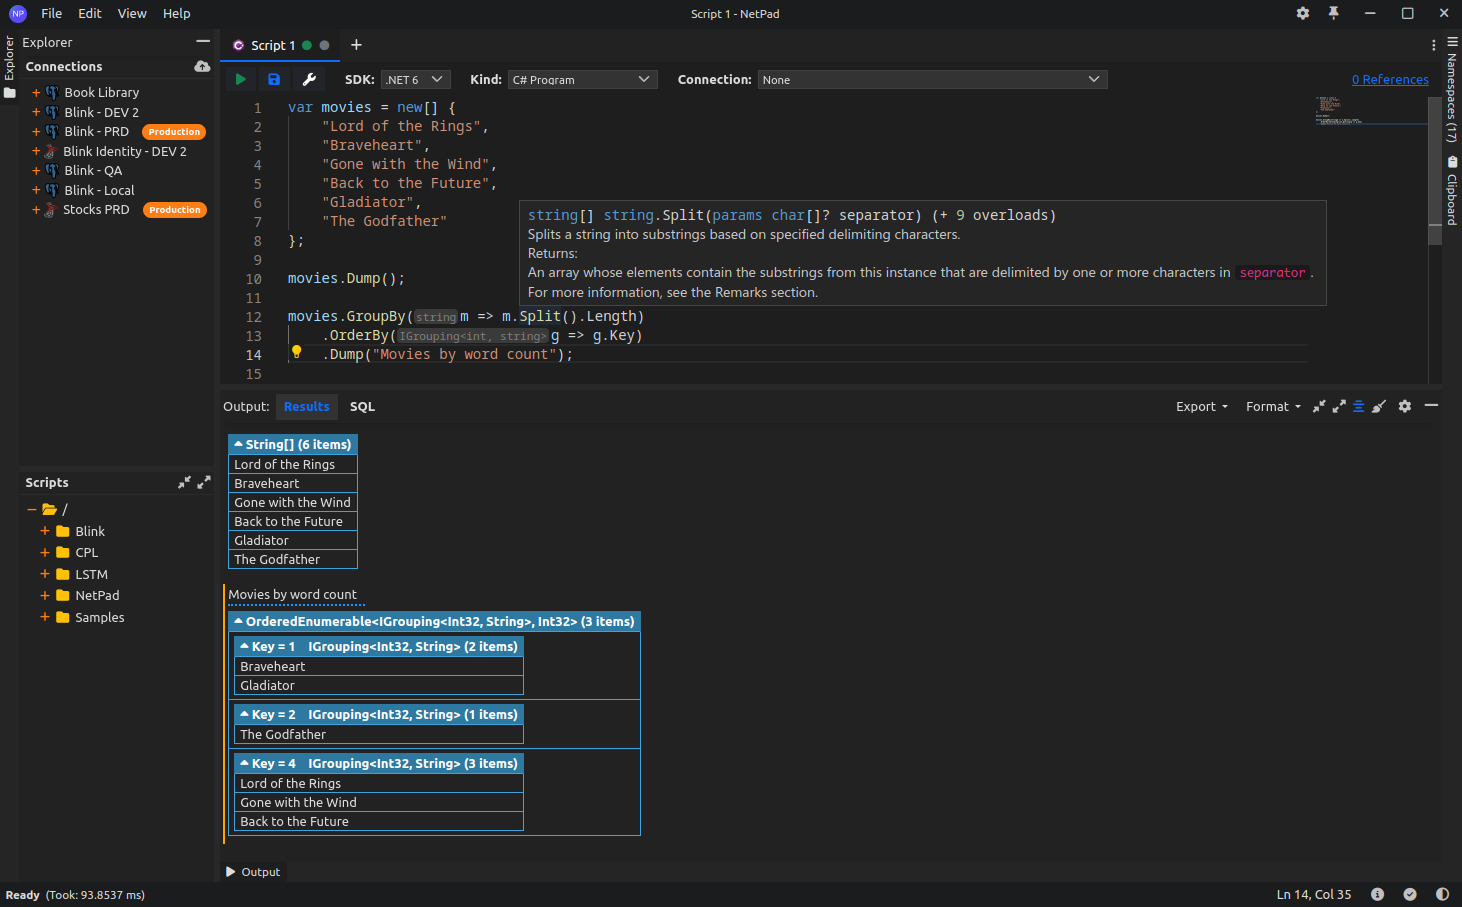Expand the Samples folder in Scripts
Image resolution: width=1462 pixels, height=907 pixels.
point(45,617)
